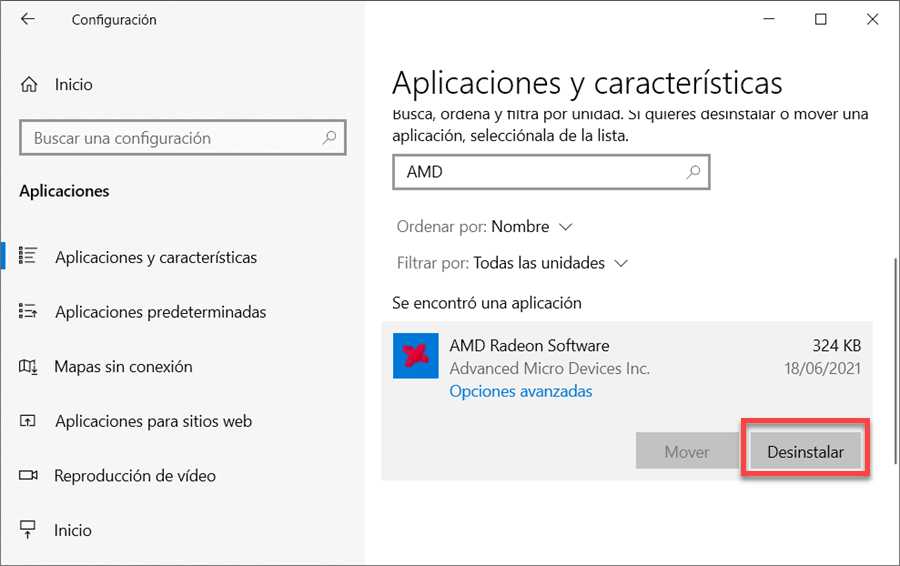Click the AMD Radeon Software app icon

pos(416,356)
